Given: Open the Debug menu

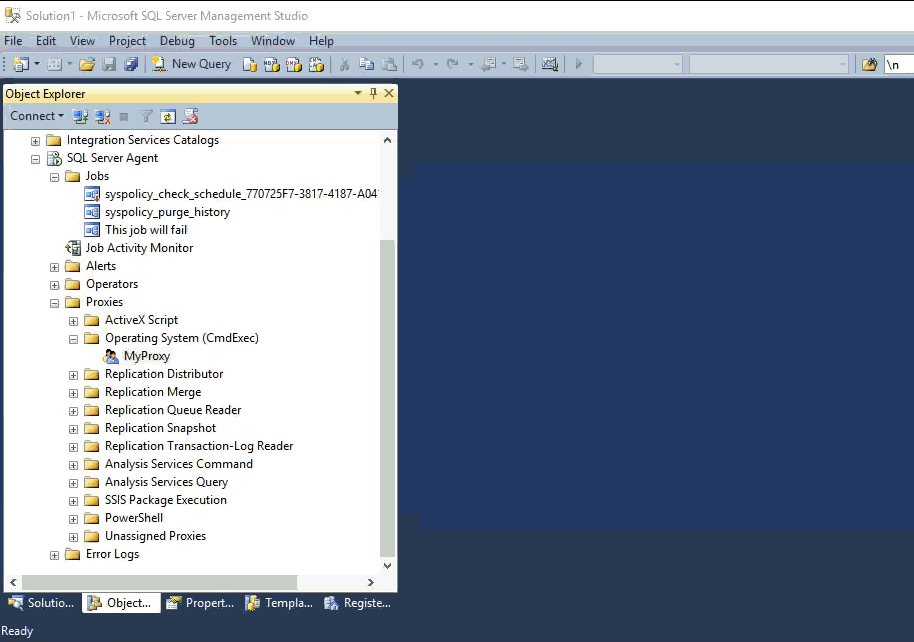Looking at the screenshot, I should 177,41.
